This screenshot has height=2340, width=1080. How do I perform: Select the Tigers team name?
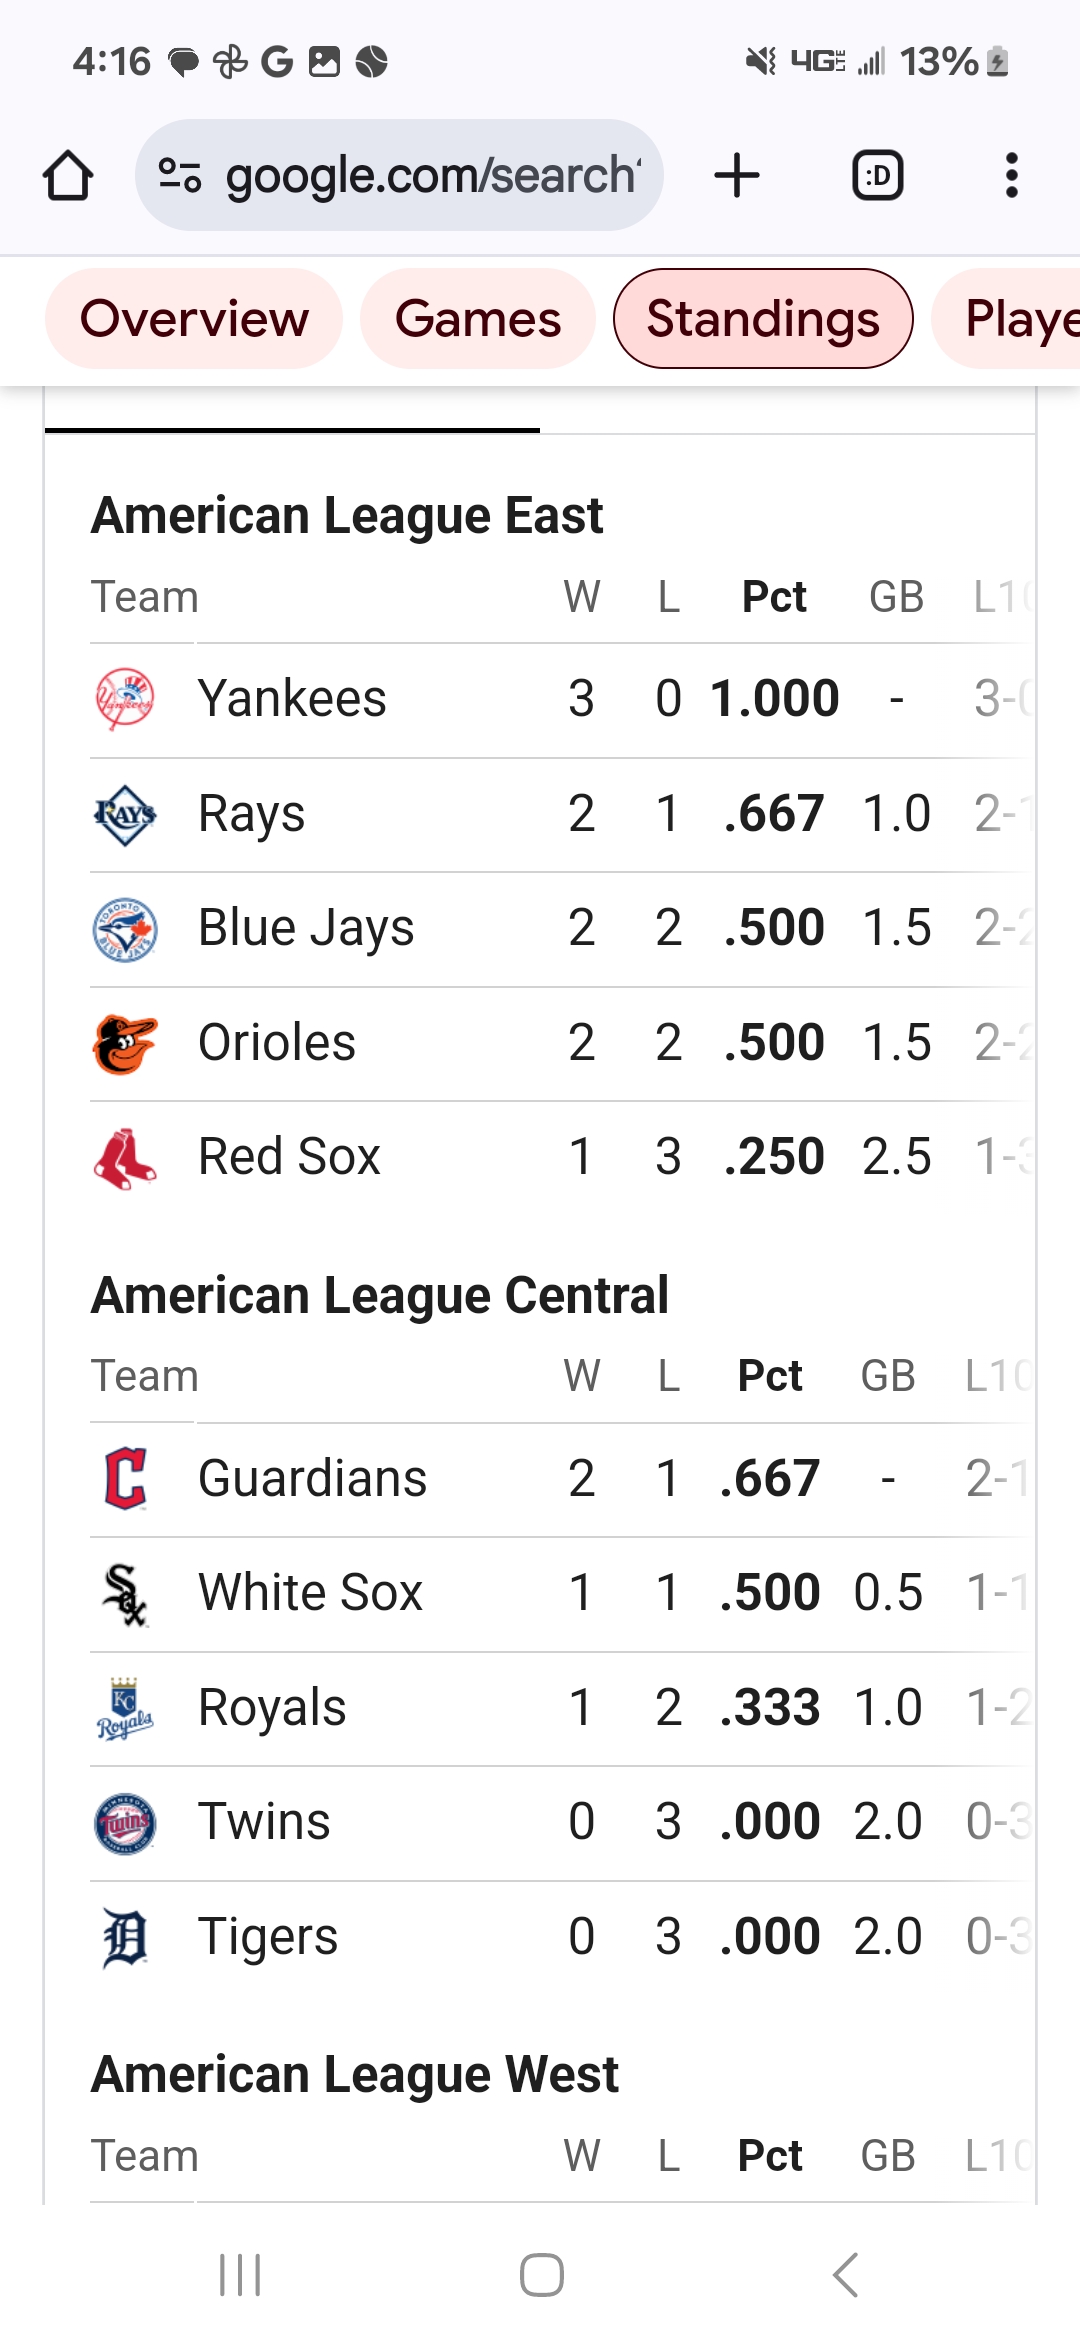point(268,1937)
